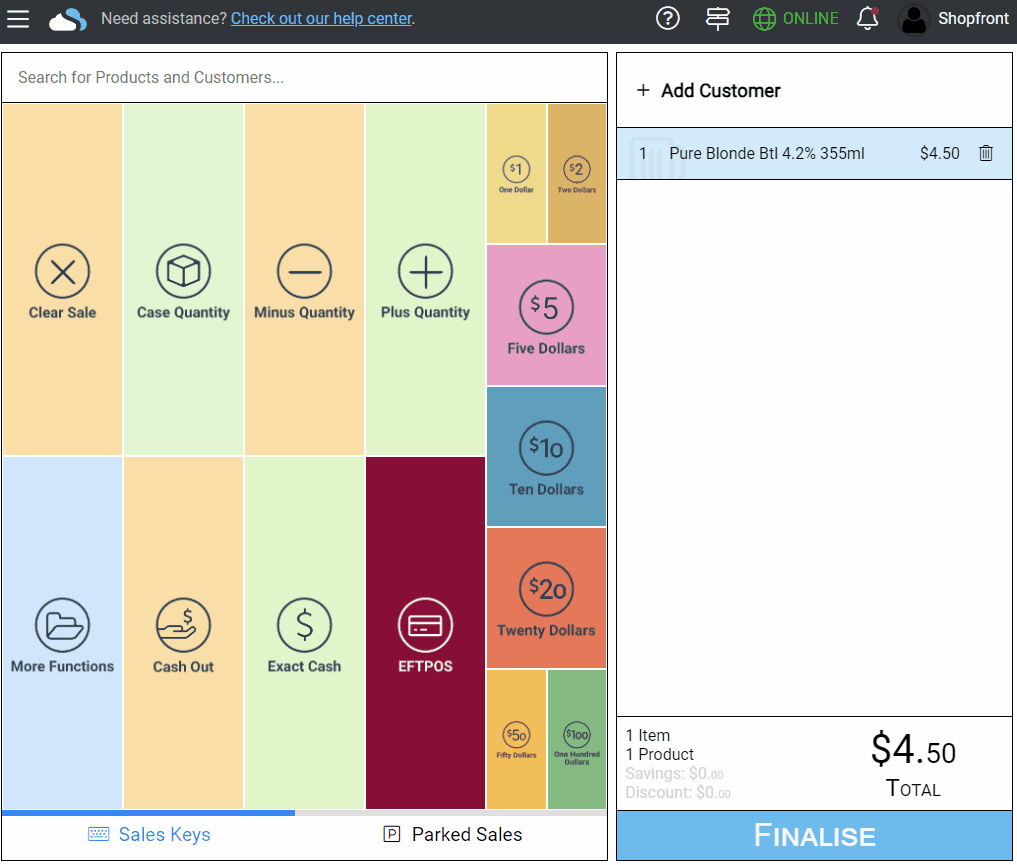Image resolution: width=1017 pixels, height=865 pixels.
Task: Click the $4.50 total amount
Action: click(x=913, y=750)
